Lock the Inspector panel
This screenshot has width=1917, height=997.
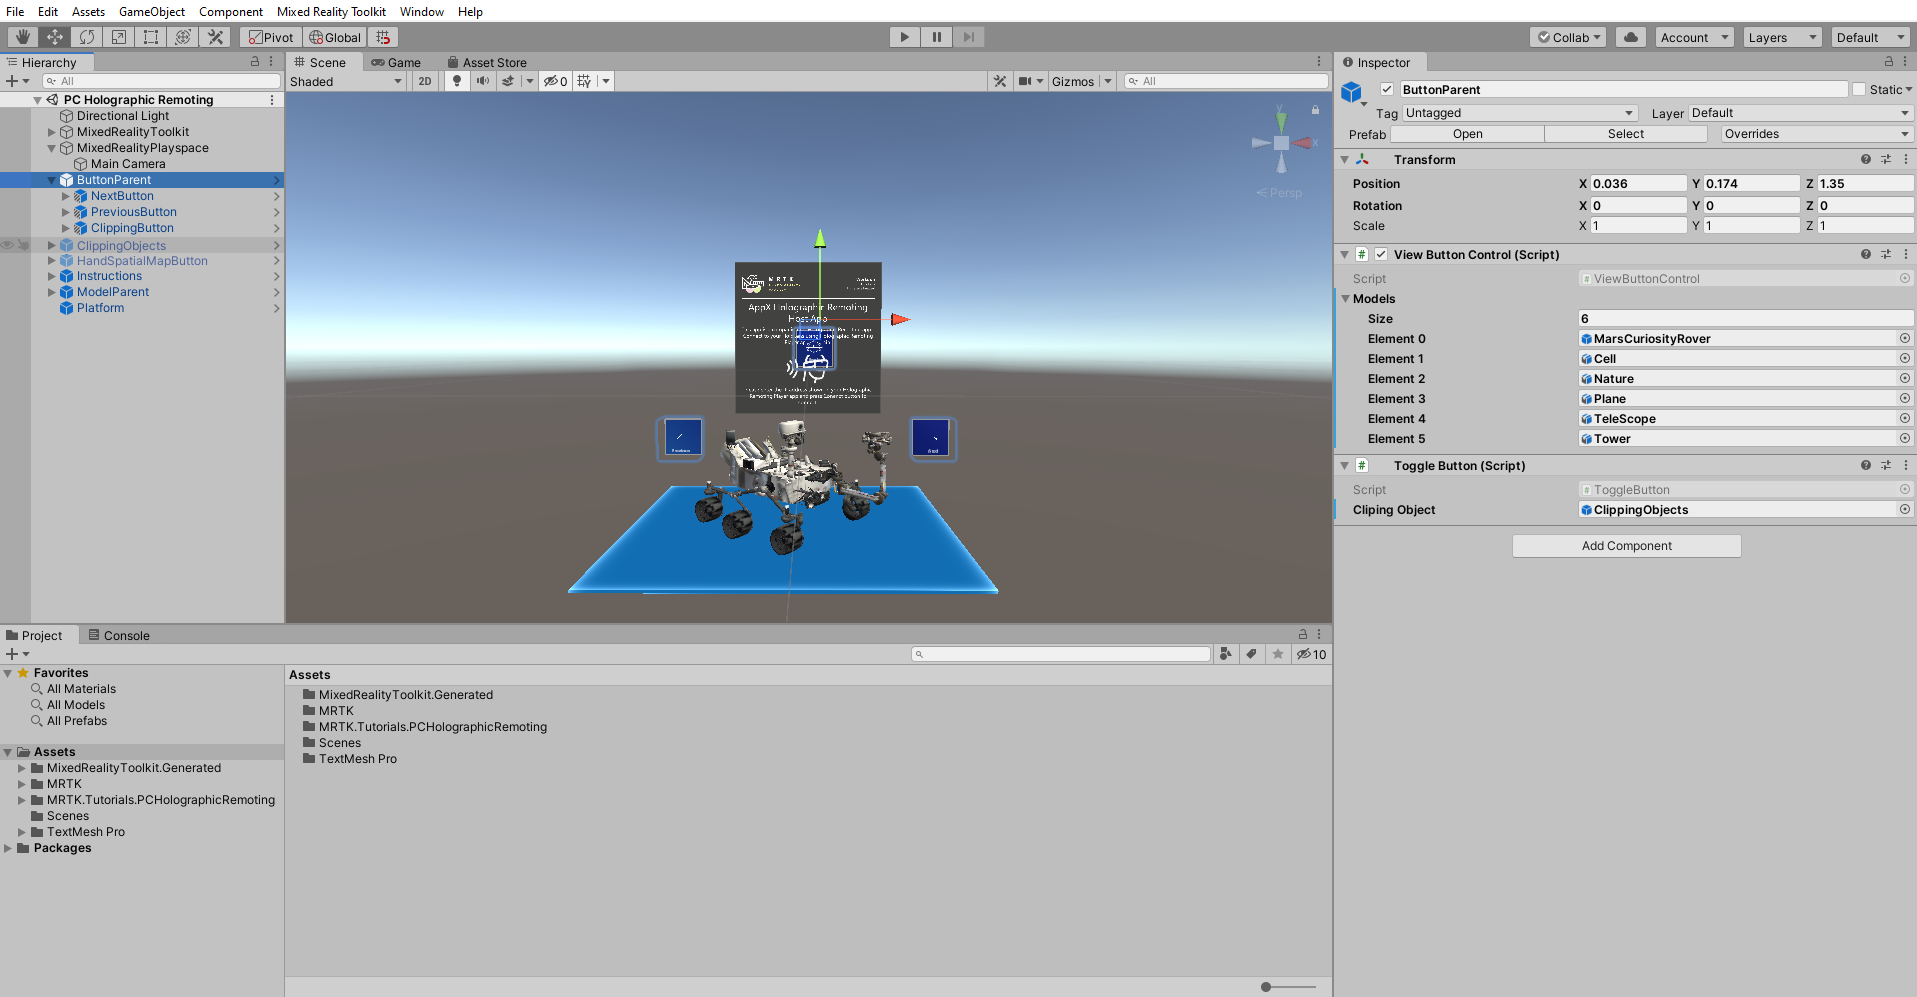(1889, 62)
